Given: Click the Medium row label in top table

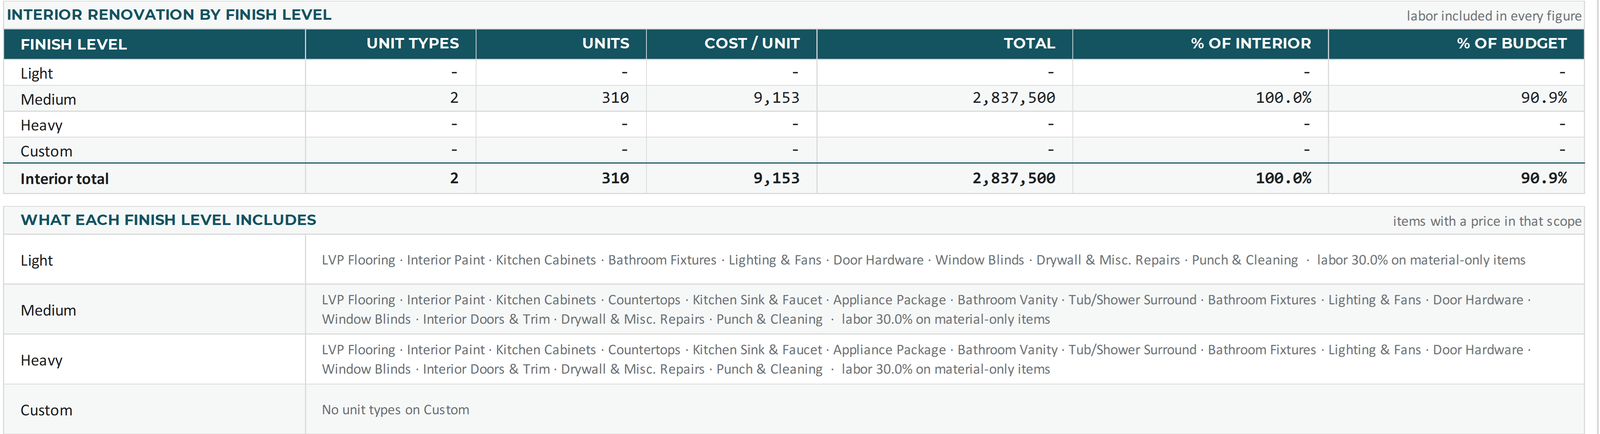Looking at the screenshot, I should point(48,99).
